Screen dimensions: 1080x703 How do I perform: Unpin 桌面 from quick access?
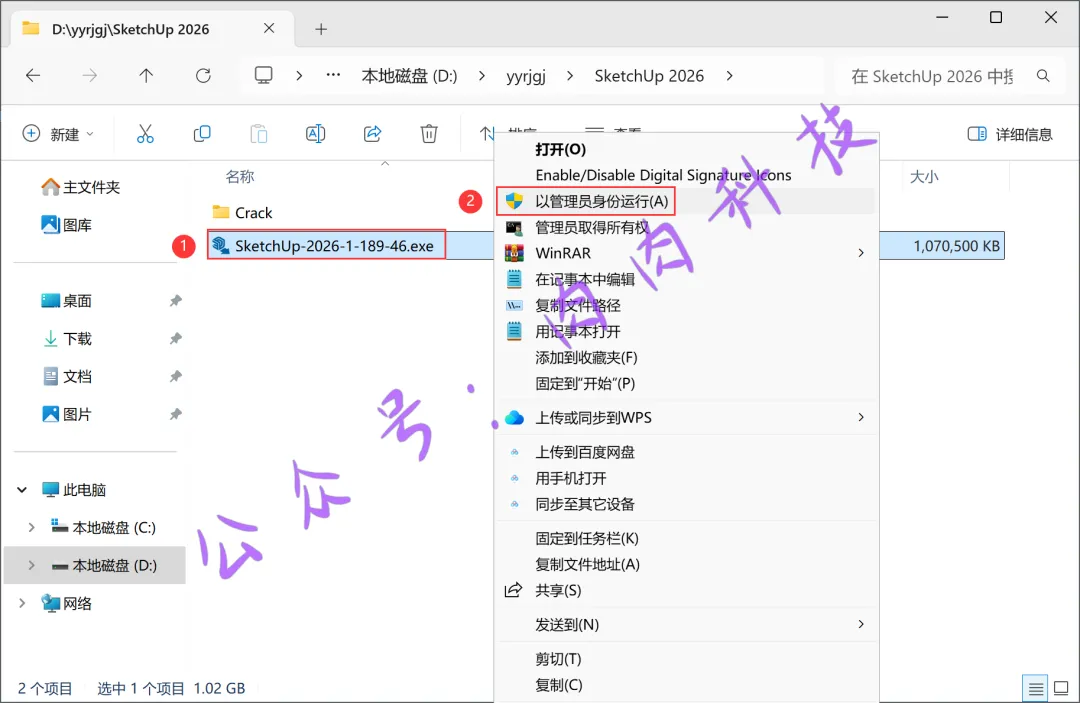176,301
